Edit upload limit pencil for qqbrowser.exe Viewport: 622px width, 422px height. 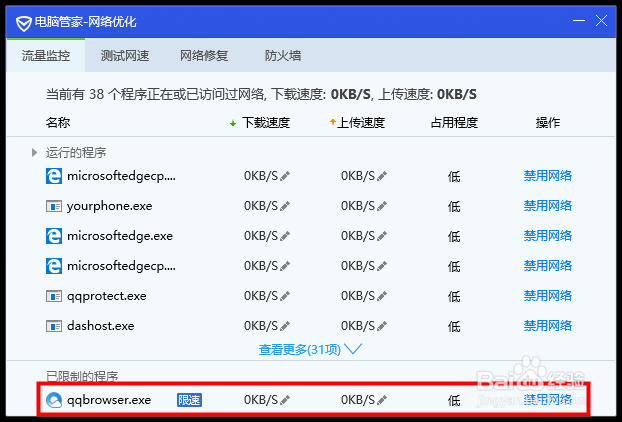tap(382, 400)
